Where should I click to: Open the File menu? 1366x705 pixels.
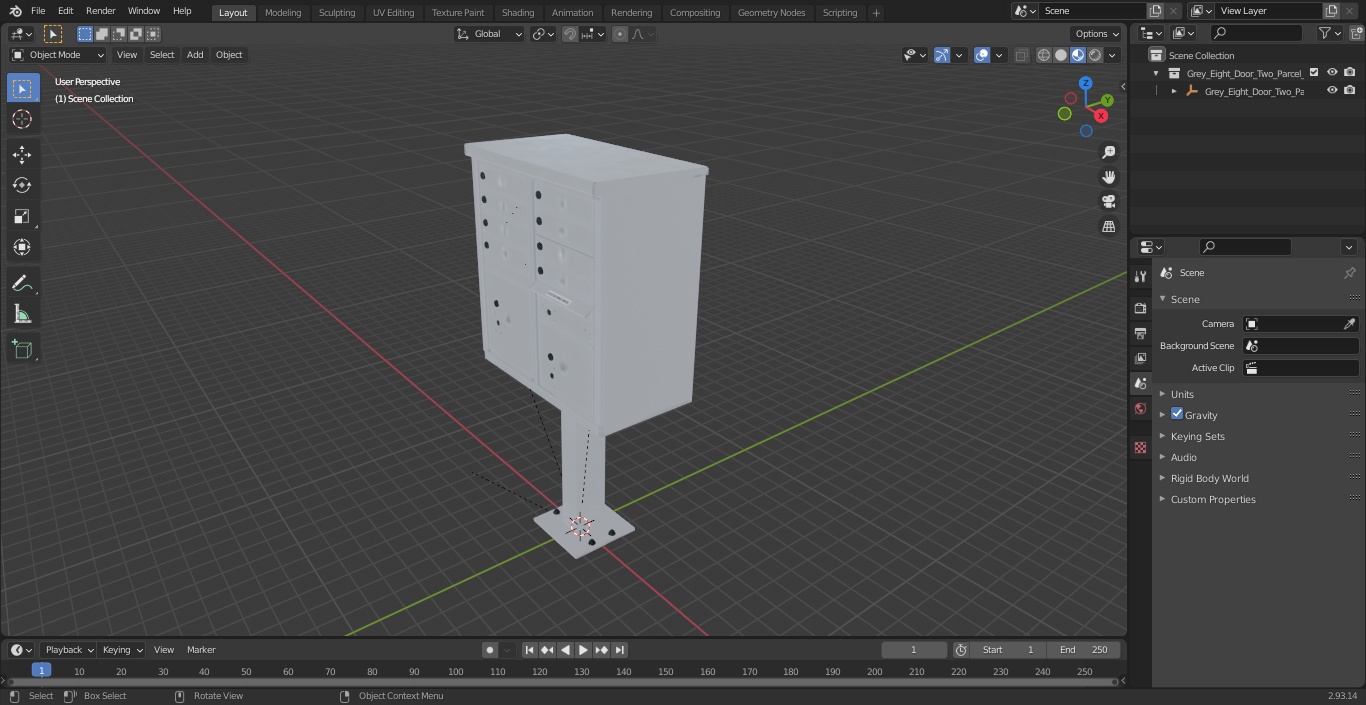tap(38, 11)
